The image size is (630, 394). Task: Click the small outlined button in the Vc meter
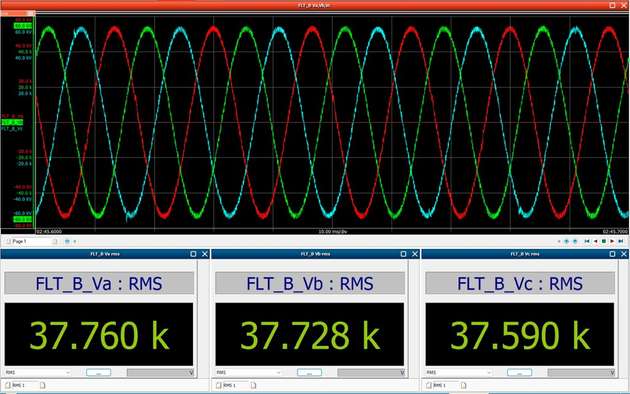(x=520, y=373)
